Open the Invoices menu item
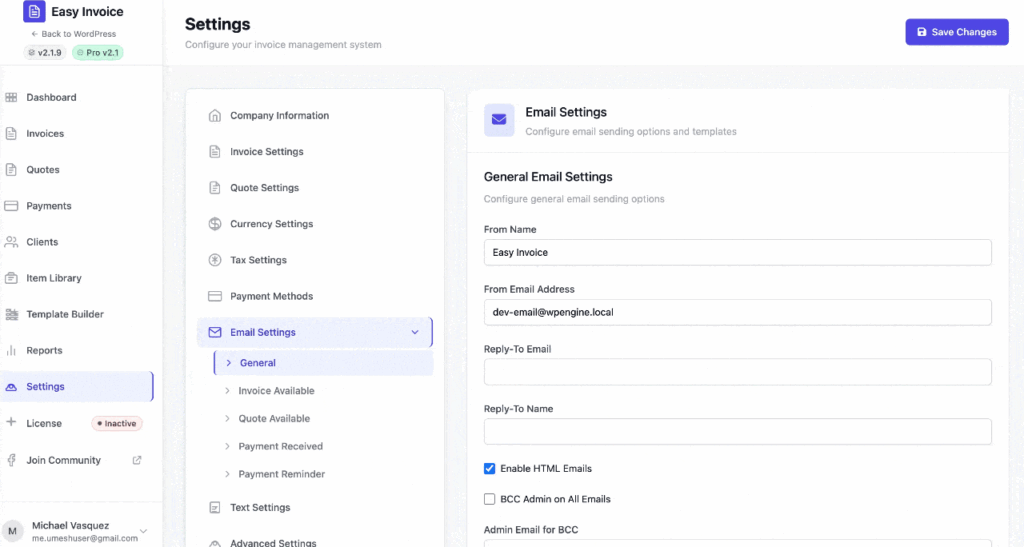Screen dimensions: 1024x547 click(45, 134)
